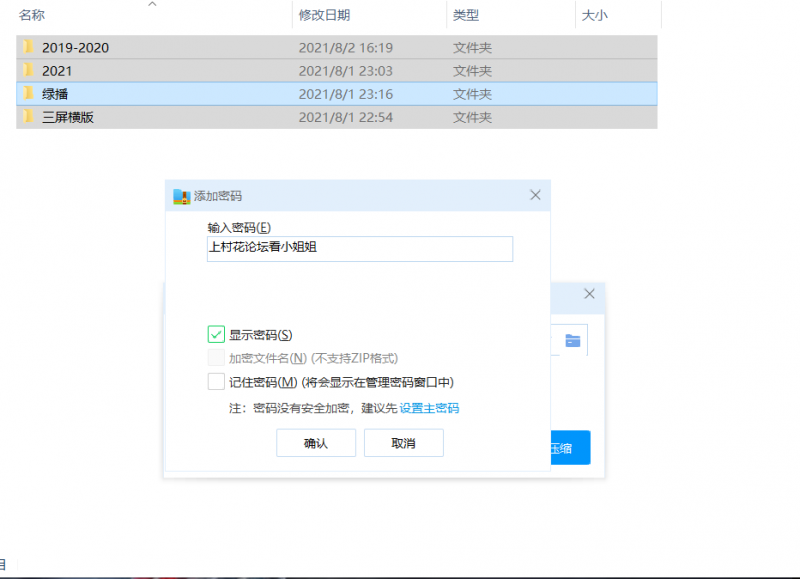Screen dimensions: 800x579
Task: Click the folder icon beside 绿播
Action: click(29, 94)
